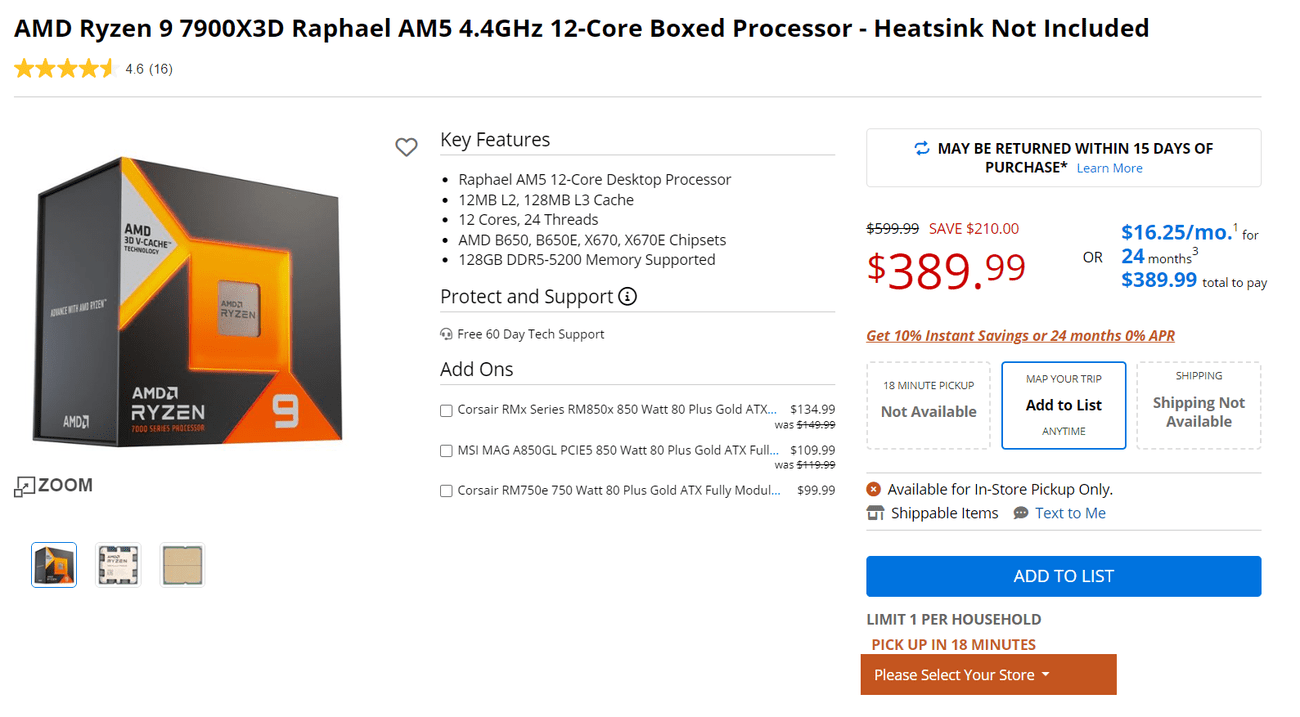1300x717 pixels.
Task: Click the star rating icons
Action: tap(65, 69)
